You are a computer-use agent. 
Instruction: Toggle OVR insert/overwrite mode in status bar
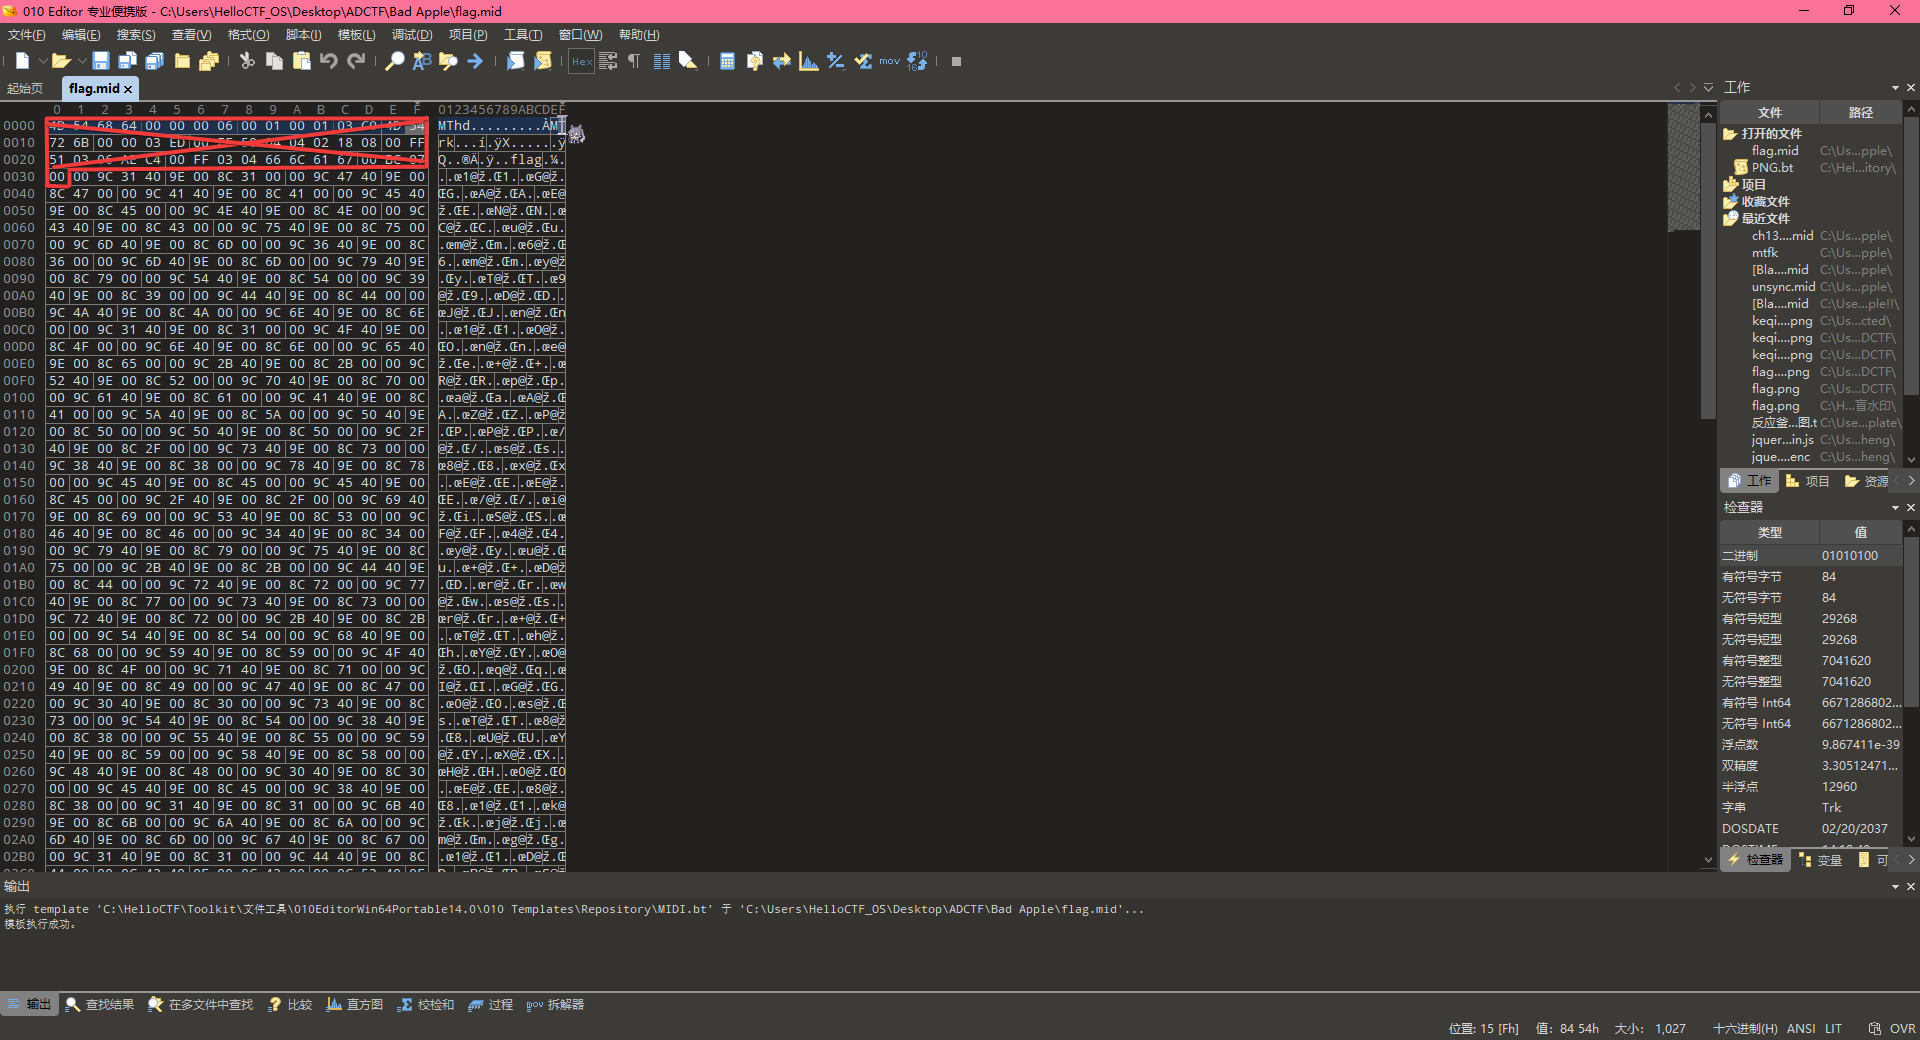tap(1902, 1028)
